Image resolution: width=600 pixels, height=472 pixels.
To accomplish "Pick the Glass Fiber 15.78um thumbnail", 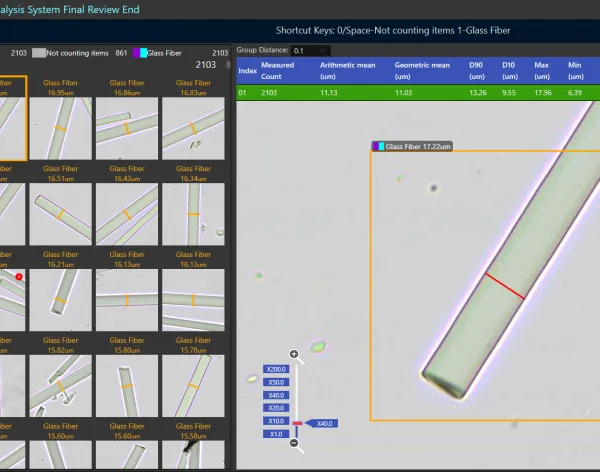I will pos(193,385).
